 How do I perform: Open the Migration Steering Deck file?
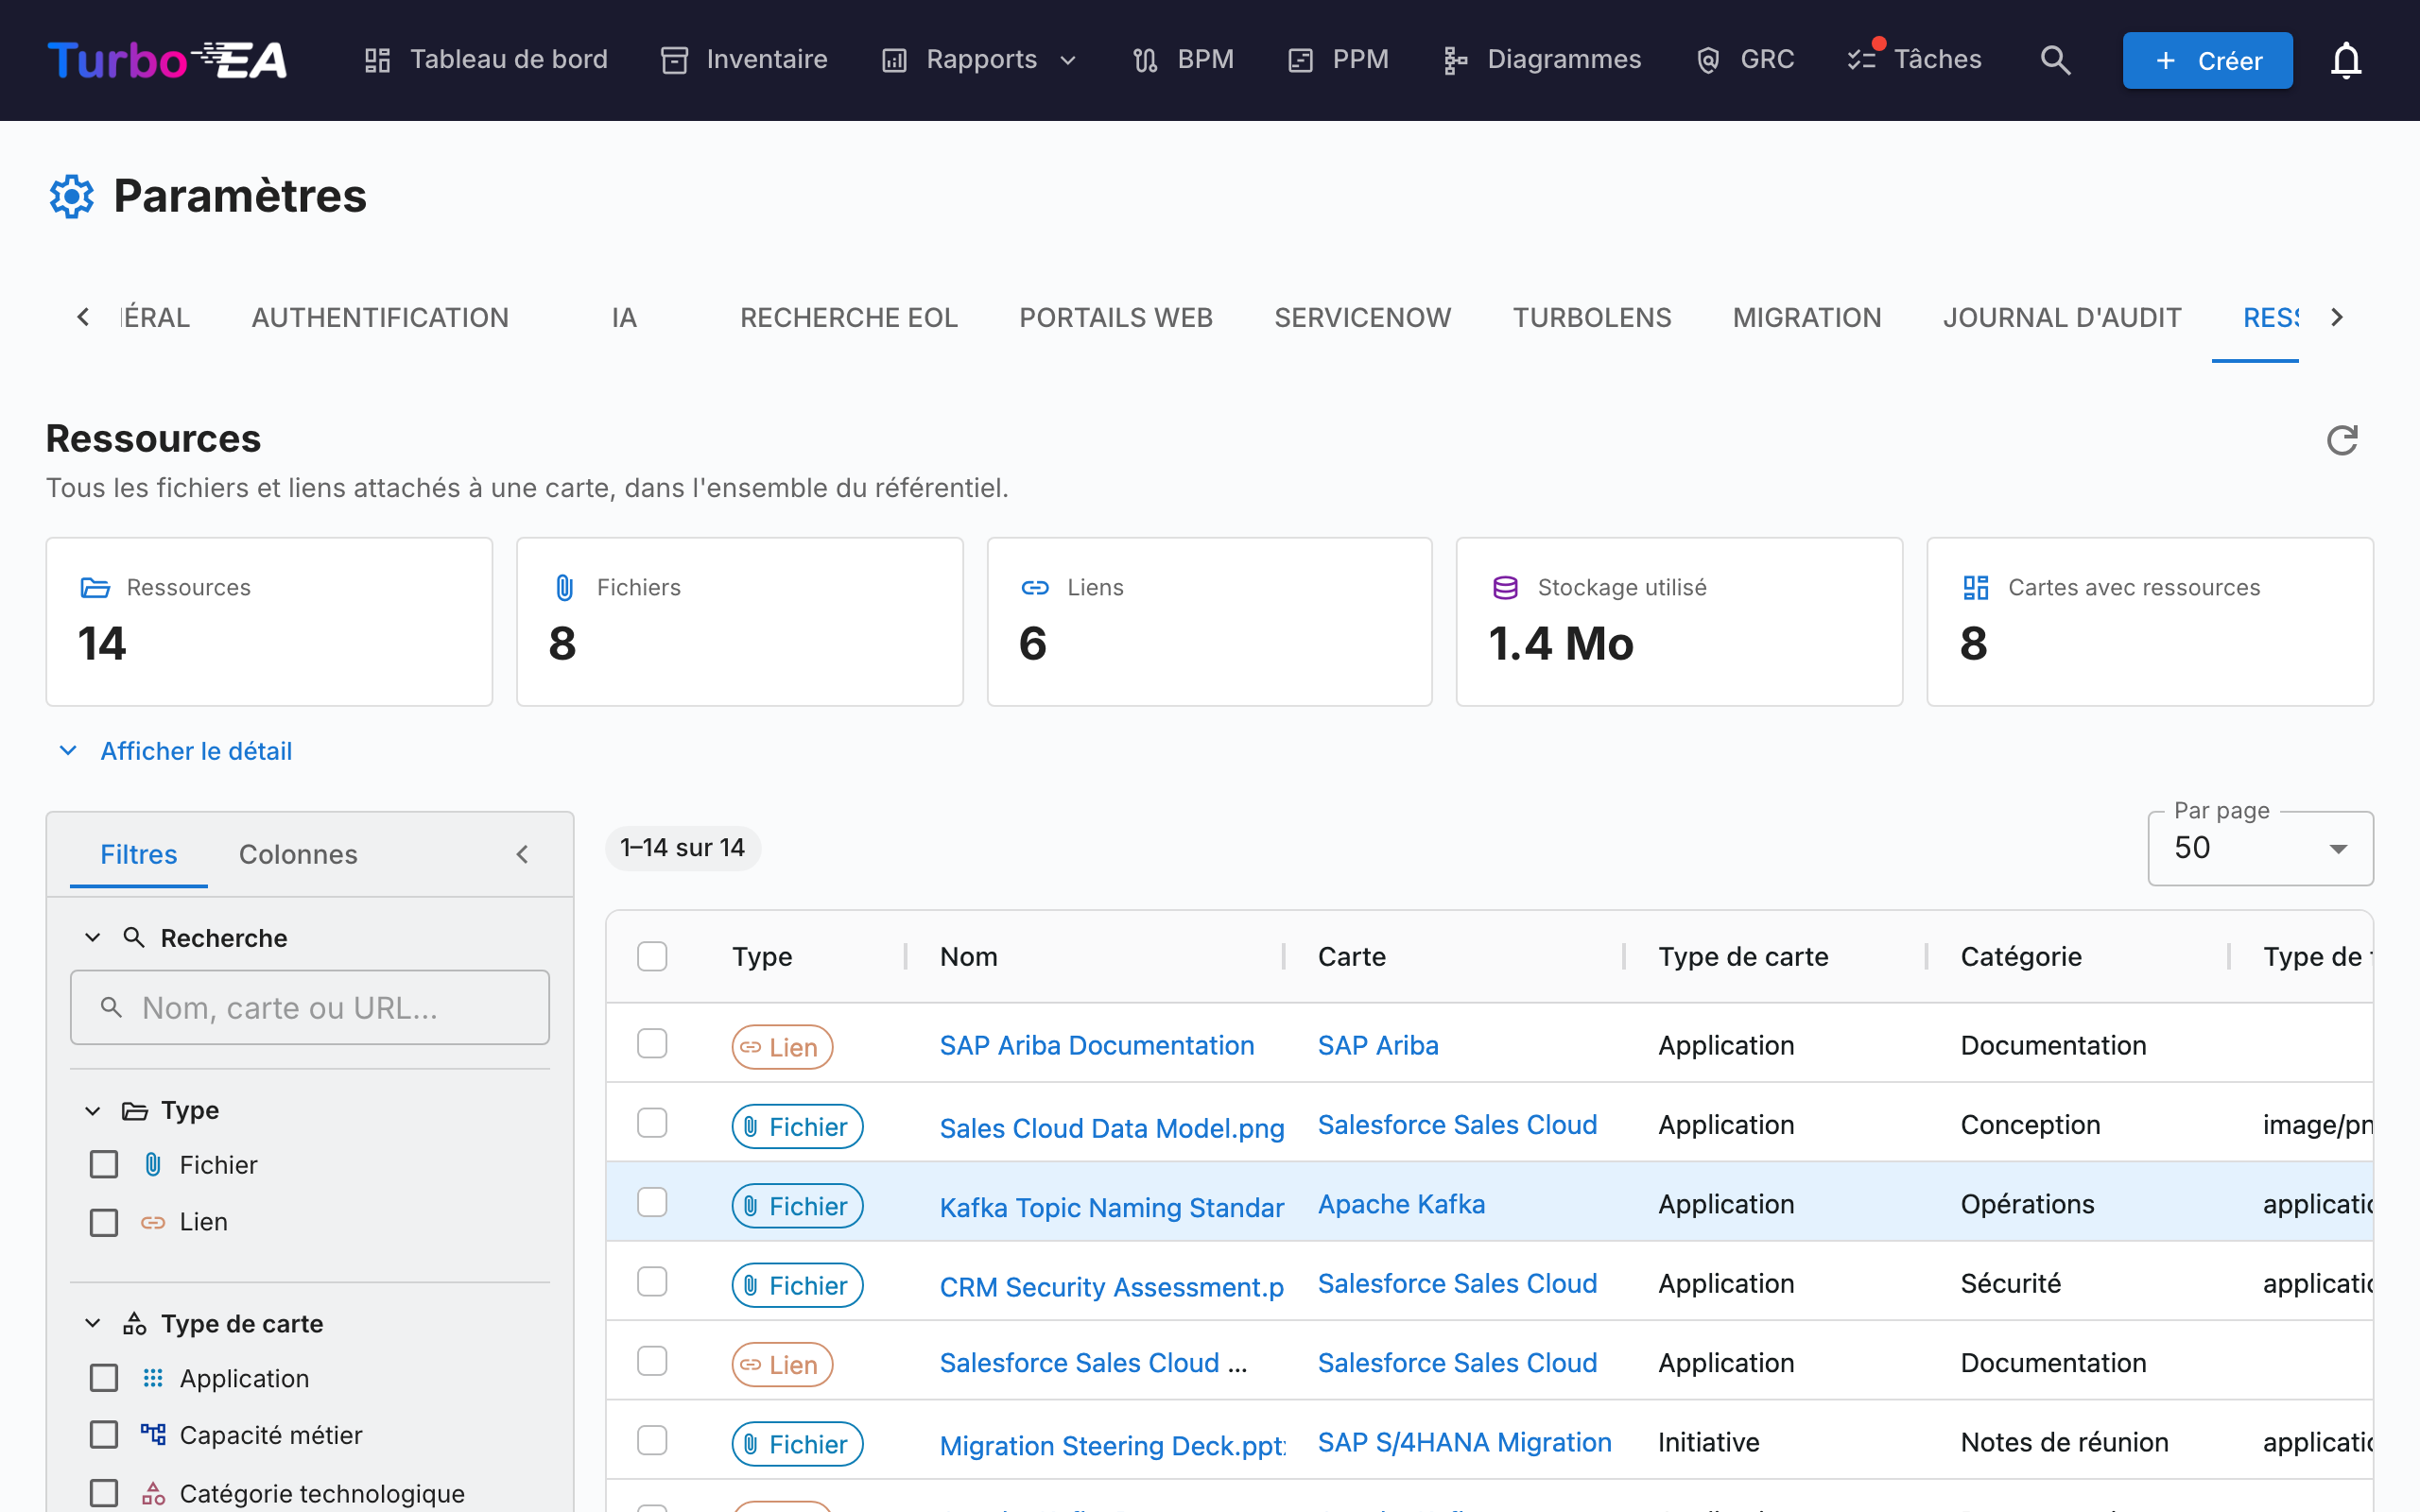click(1112, 1445)
